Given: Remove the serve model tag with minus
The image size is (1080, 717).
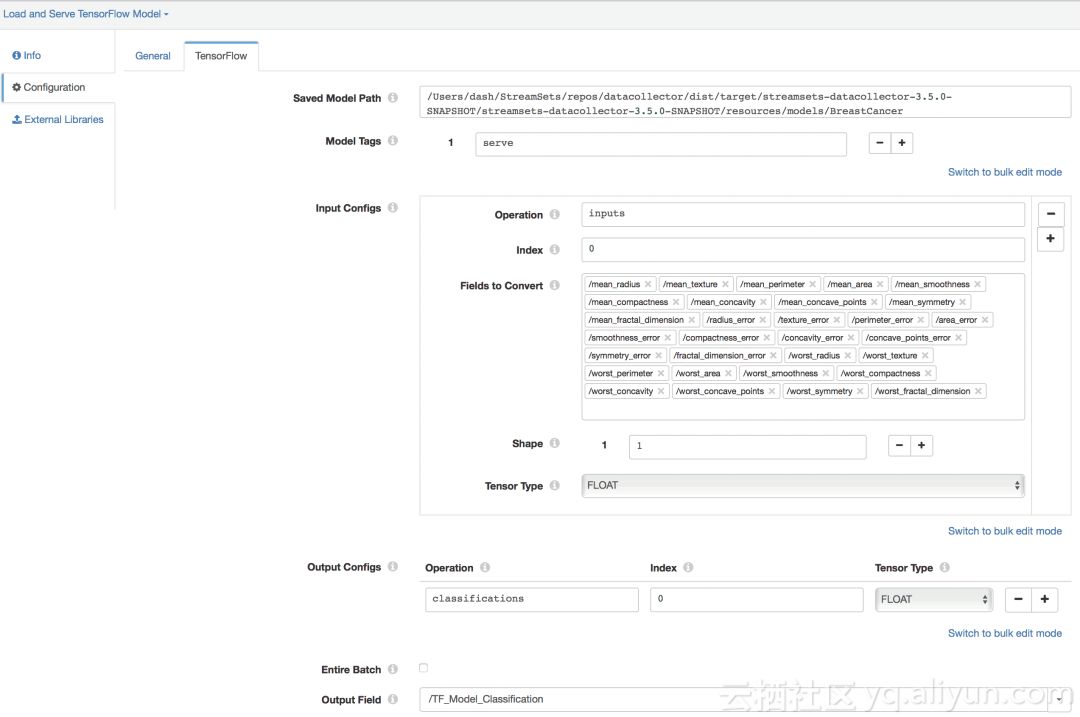Looking at the screenshot, I should [880, 143].
